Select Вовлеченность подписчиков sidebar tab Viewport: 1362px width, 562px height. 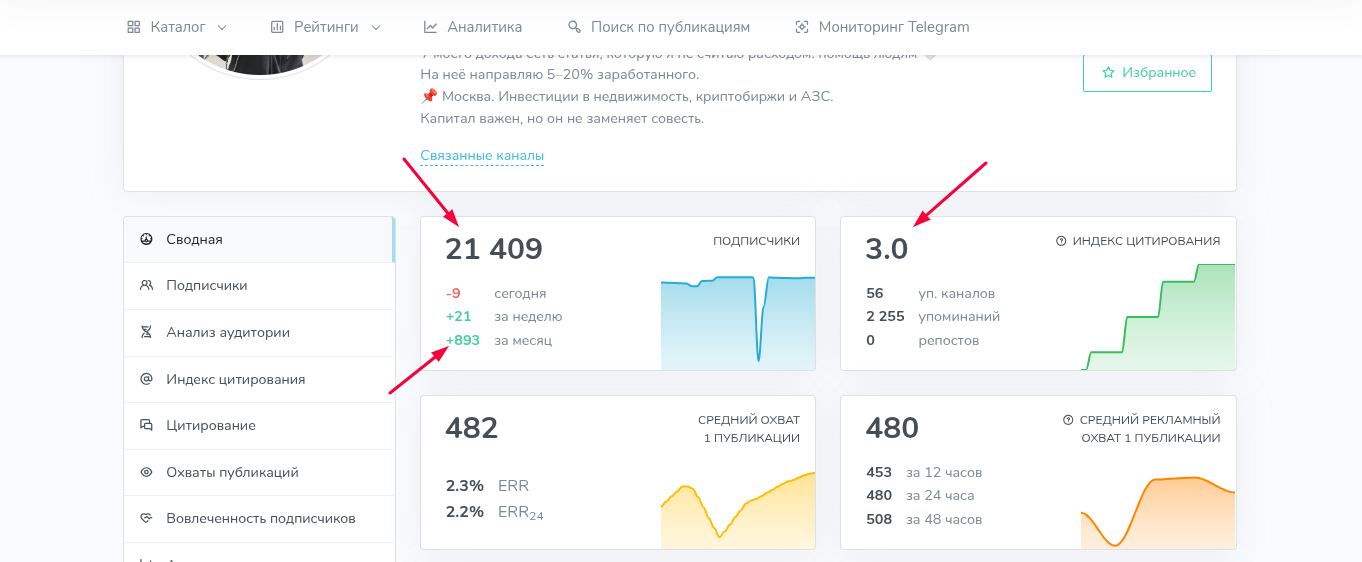pos(259,518)
